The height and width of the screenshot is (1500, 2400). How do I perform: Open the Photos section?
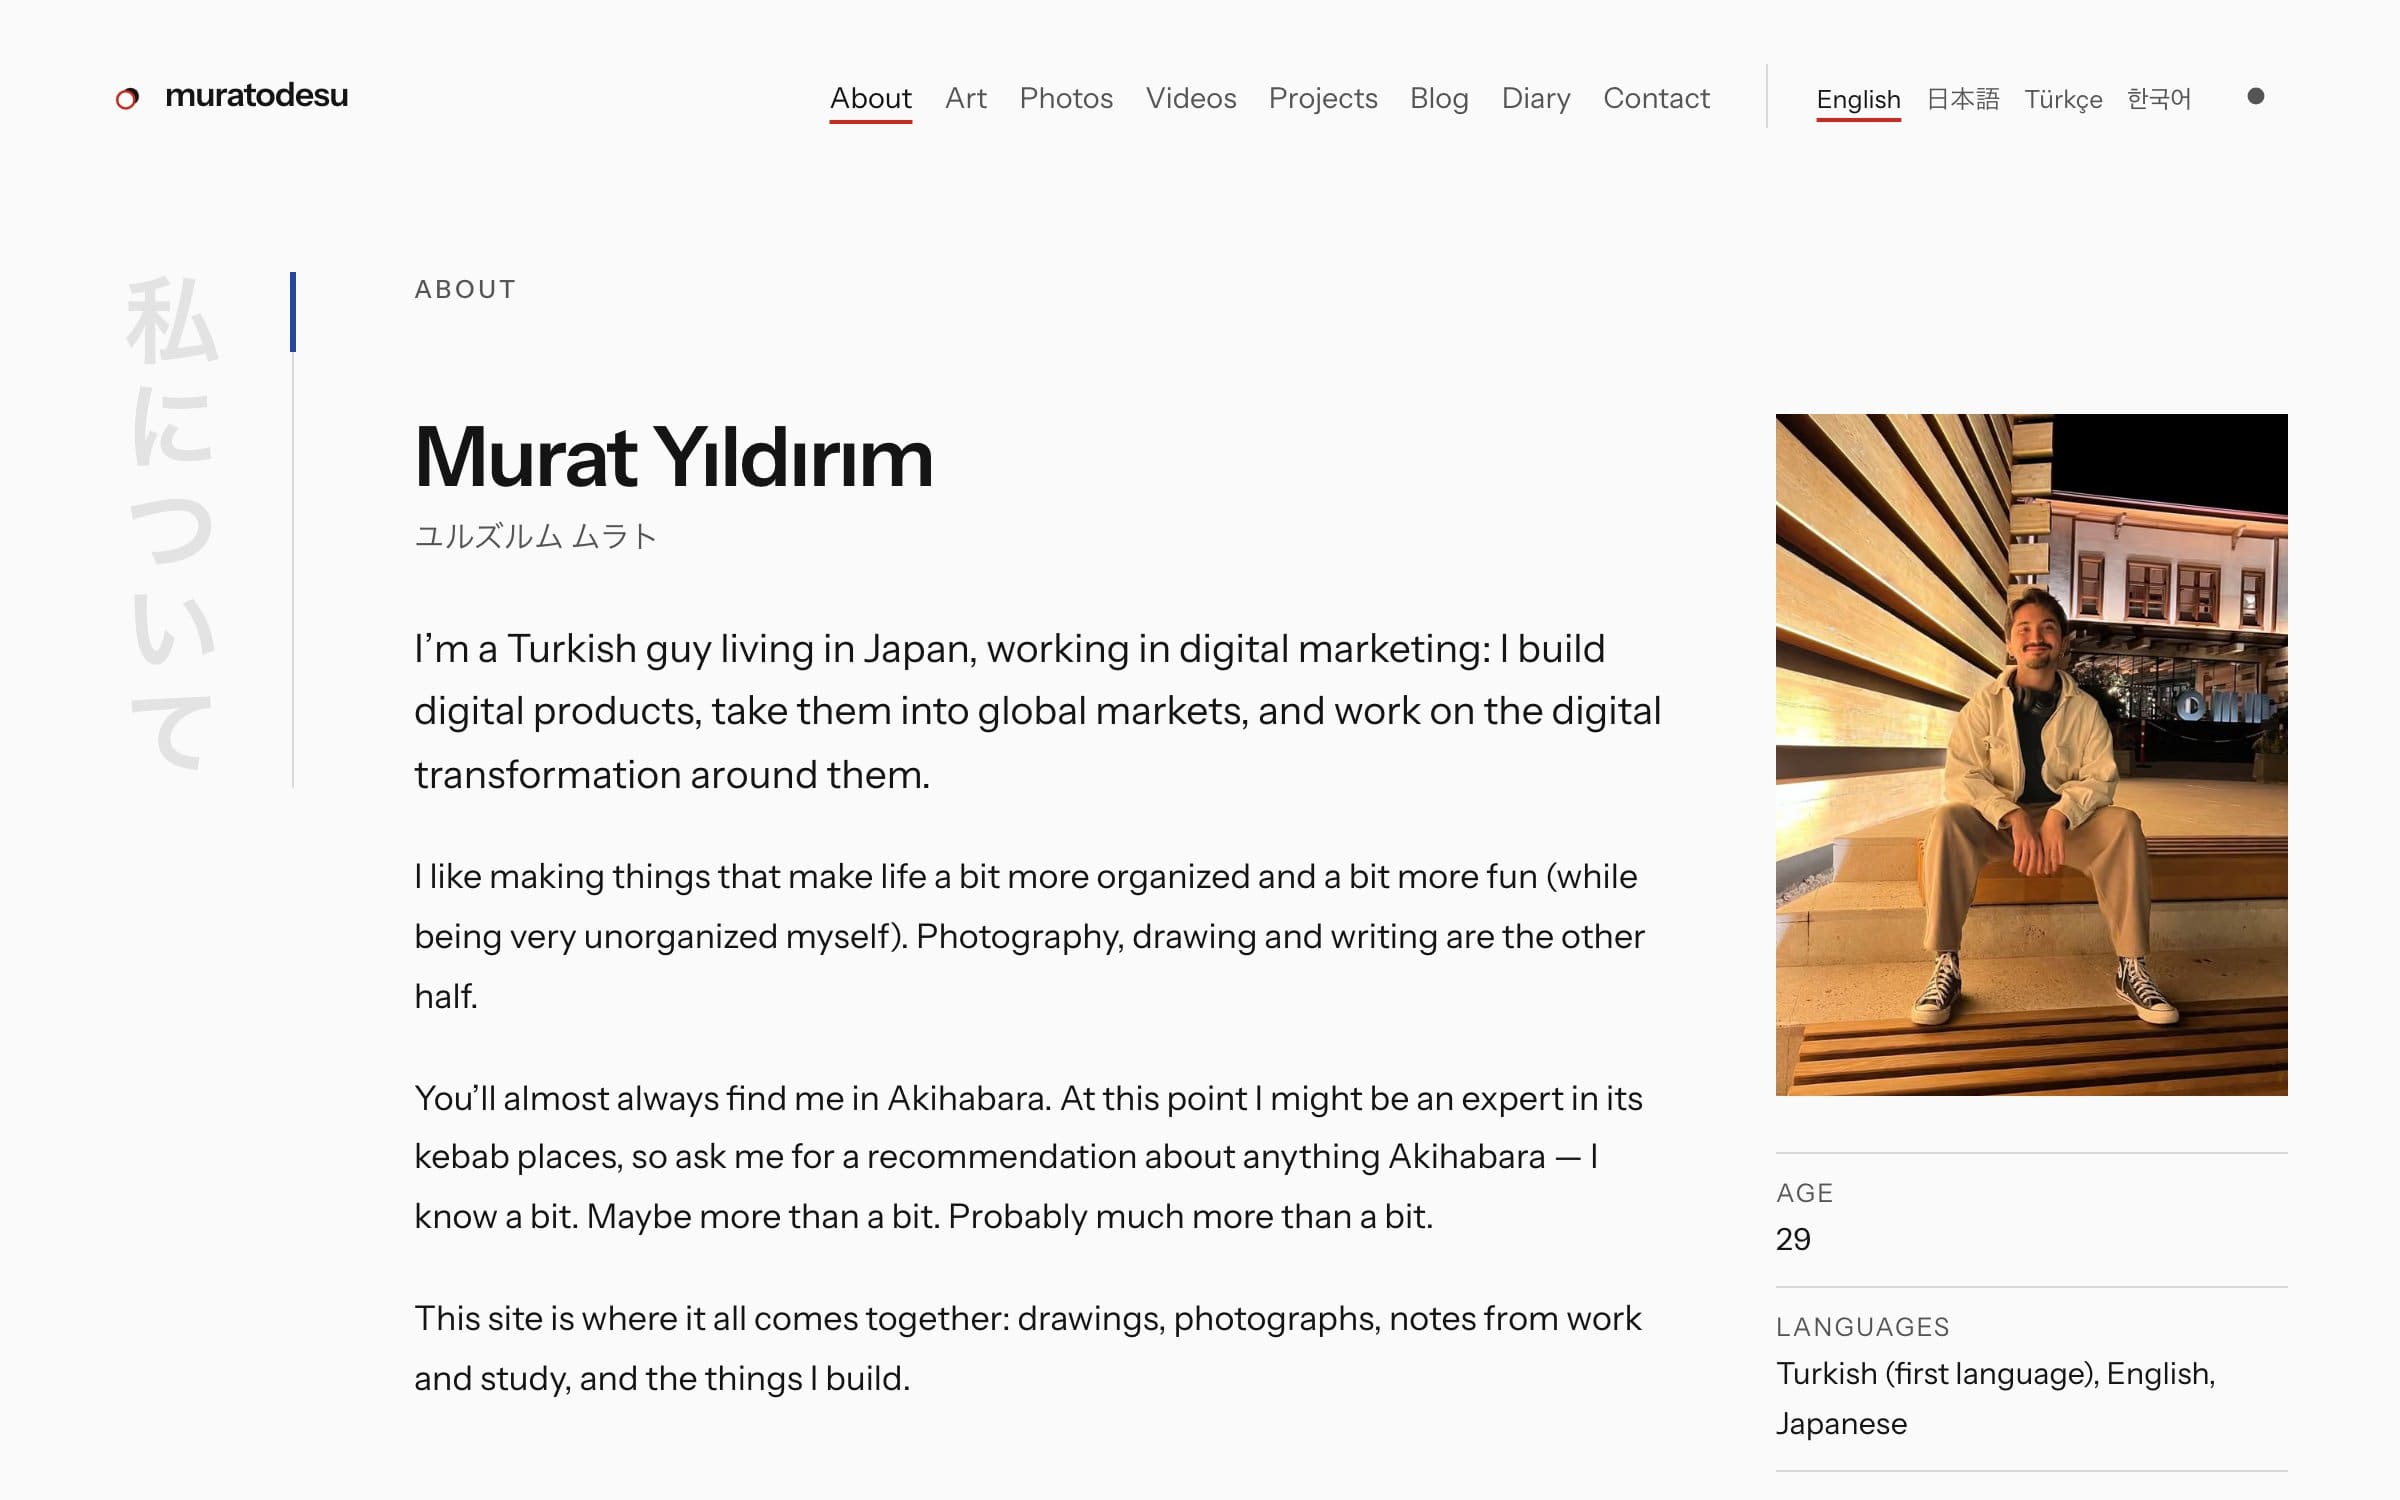[x=1066, y=98]
